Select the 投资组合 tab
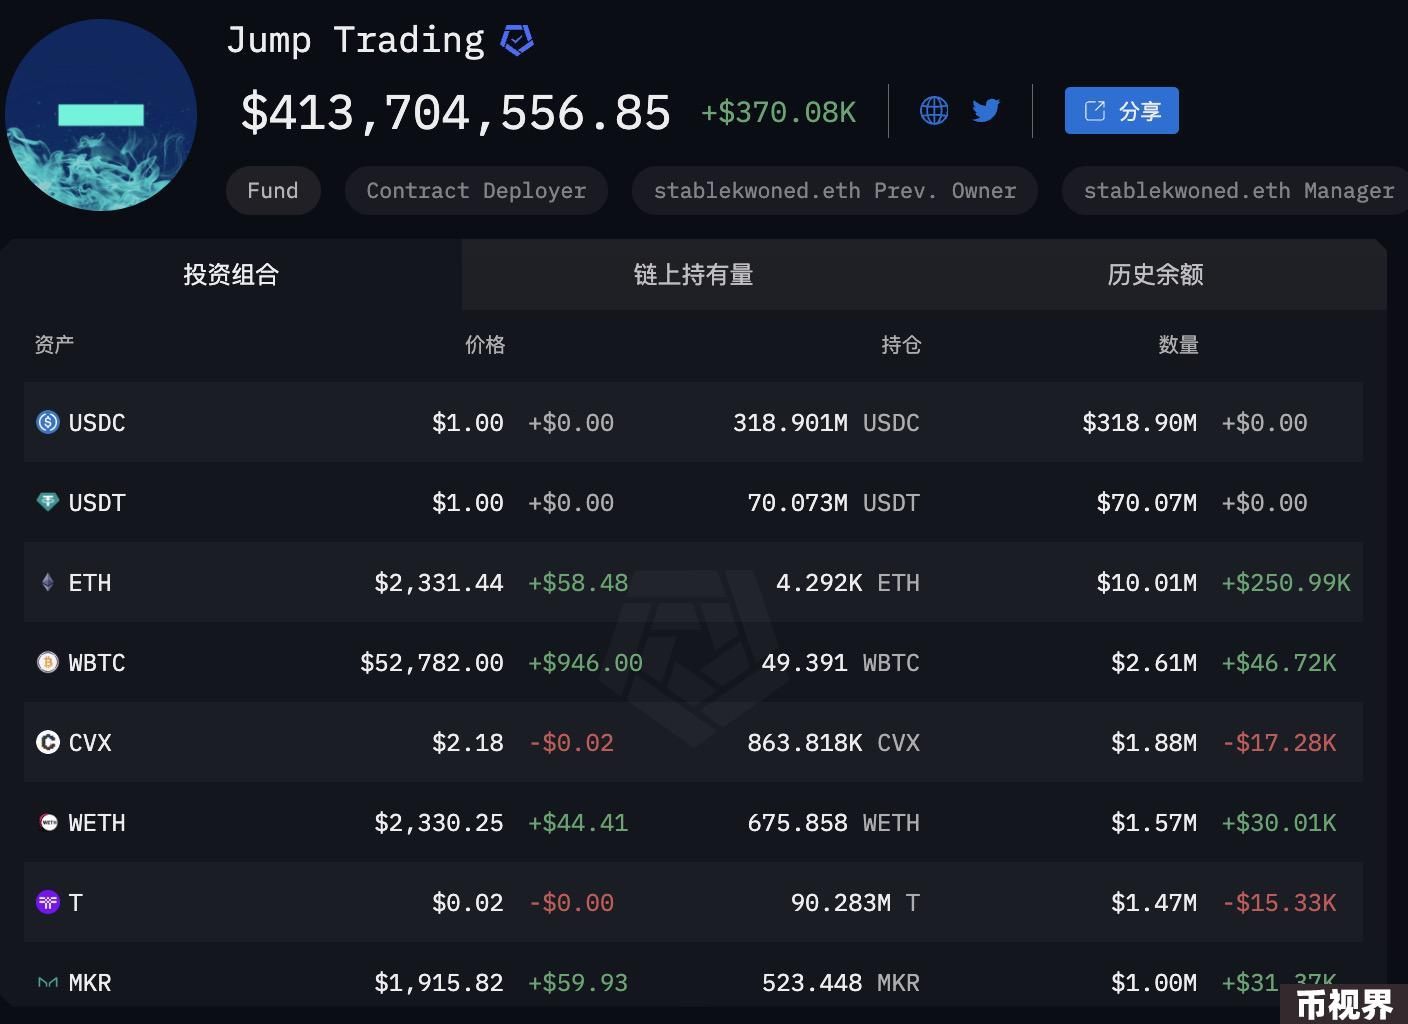 [x=231, y=274]
